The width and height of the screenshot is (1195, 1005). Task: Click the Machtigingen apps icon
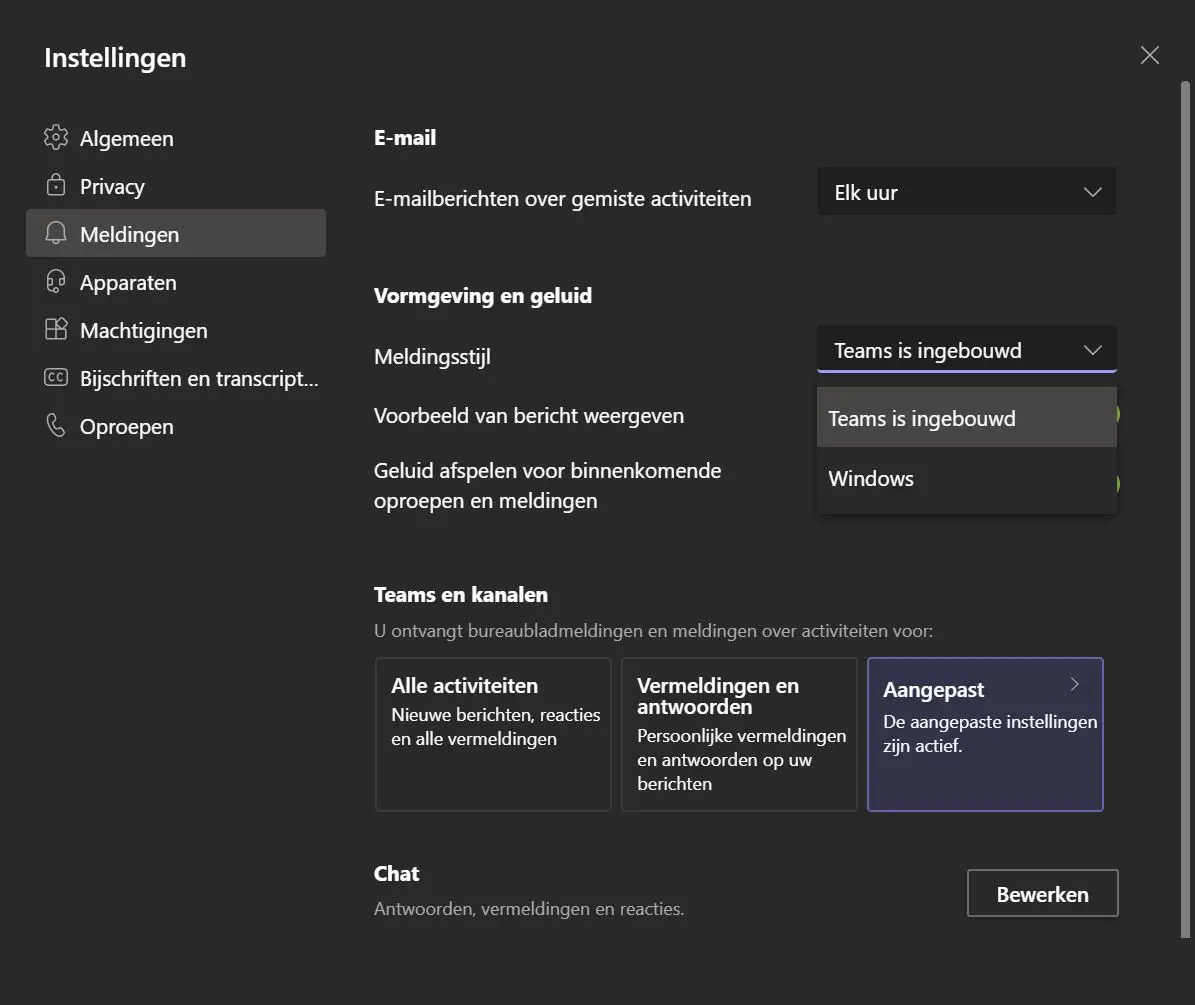(x=56, y=329)
